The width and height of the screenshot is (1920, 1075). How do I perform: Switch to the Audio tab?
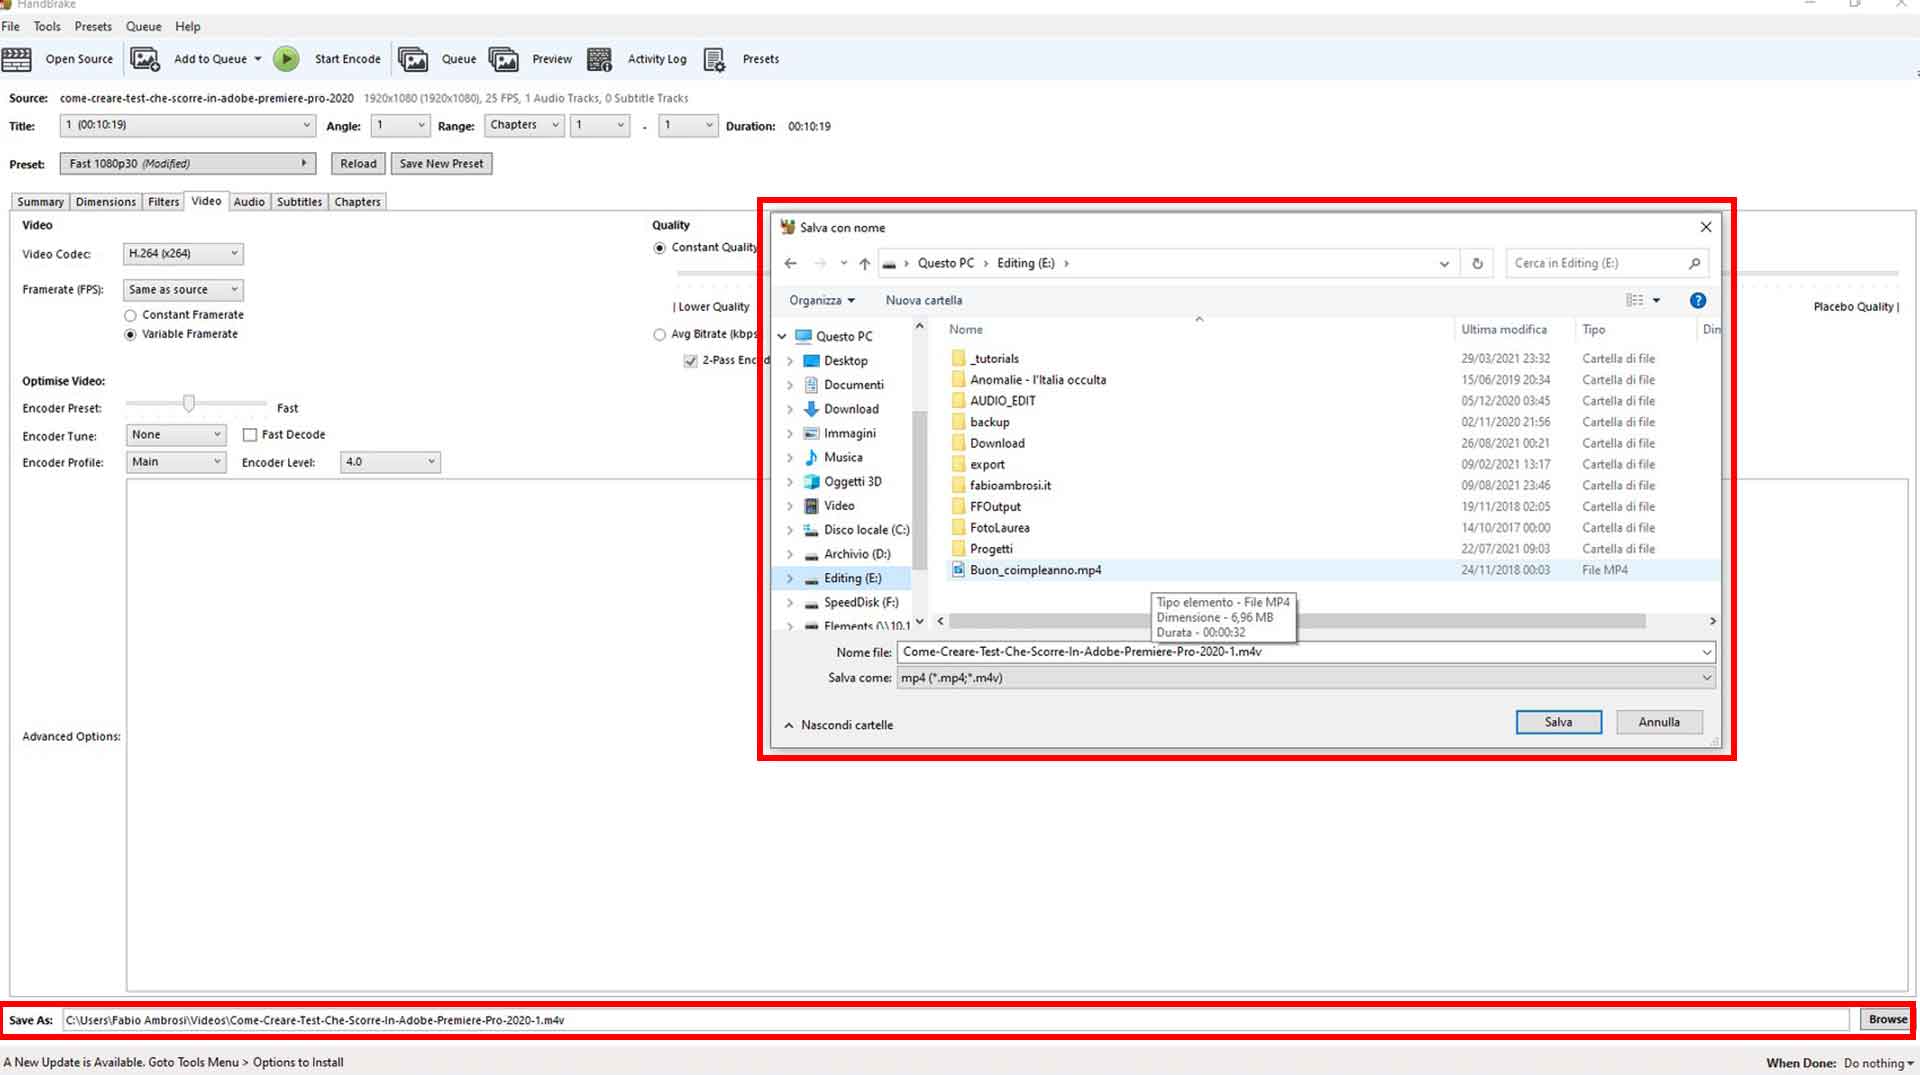248,201
